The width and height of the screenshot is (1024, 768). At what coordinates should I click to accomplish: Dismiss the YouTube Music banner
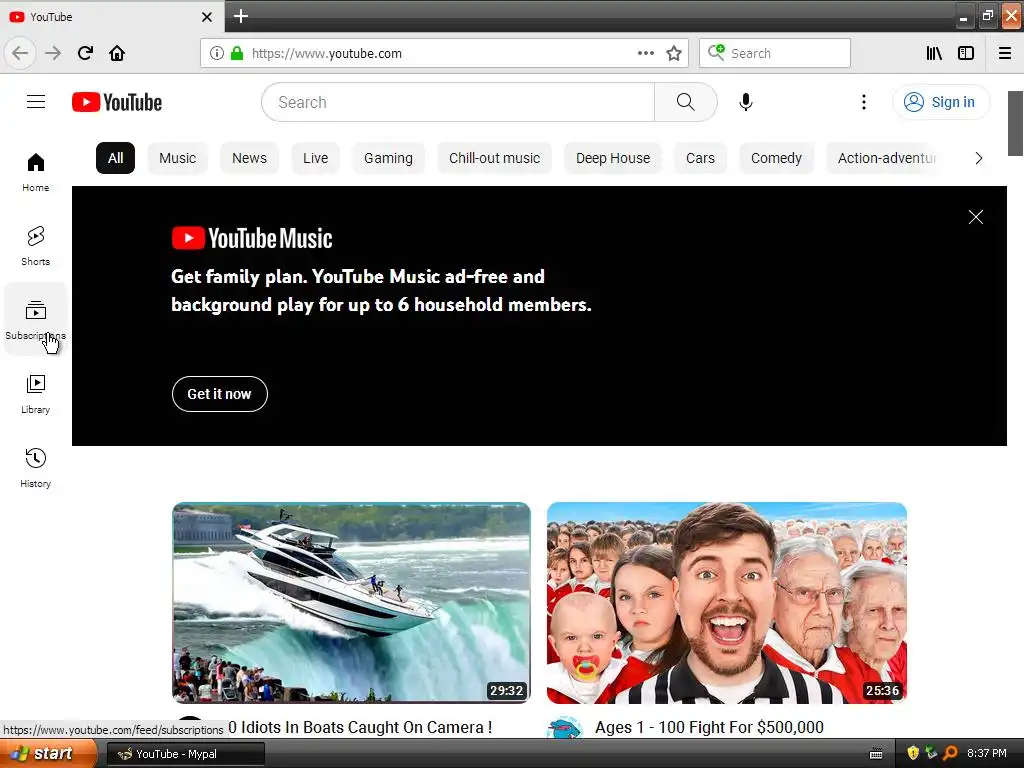pyautogui.click(x=976, y=217)
